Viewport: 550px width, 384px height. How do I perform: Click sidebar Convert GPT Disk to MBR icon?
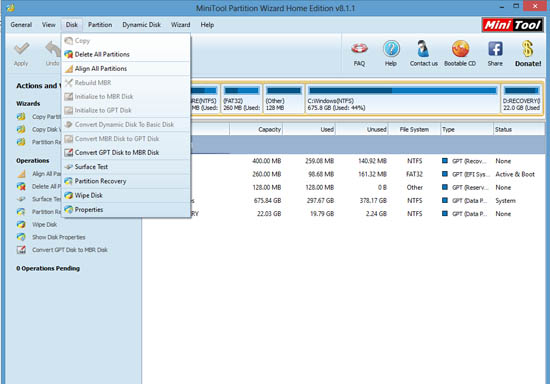pos(21,250)
